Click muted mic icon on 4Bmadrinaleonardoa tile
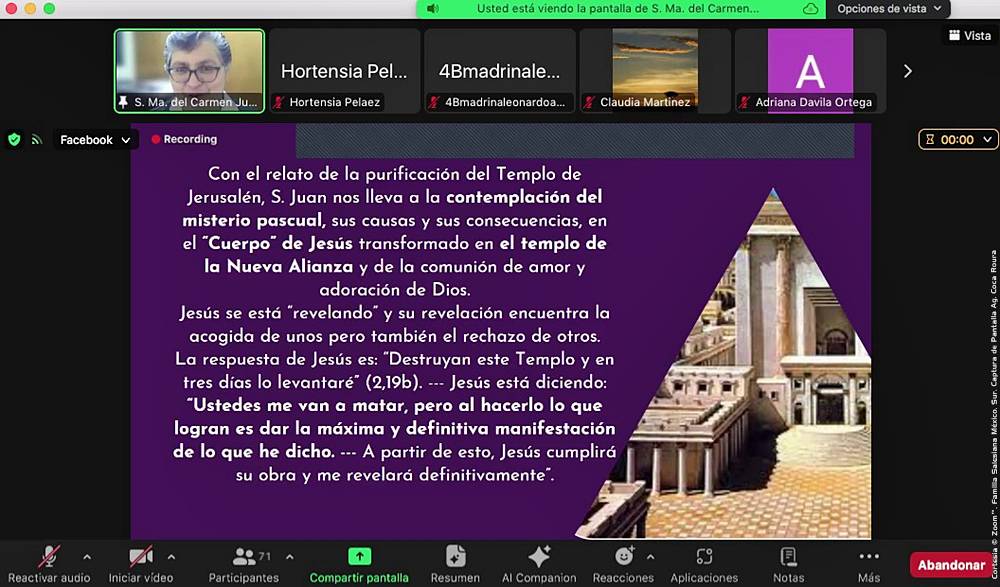 coord(434,102)
